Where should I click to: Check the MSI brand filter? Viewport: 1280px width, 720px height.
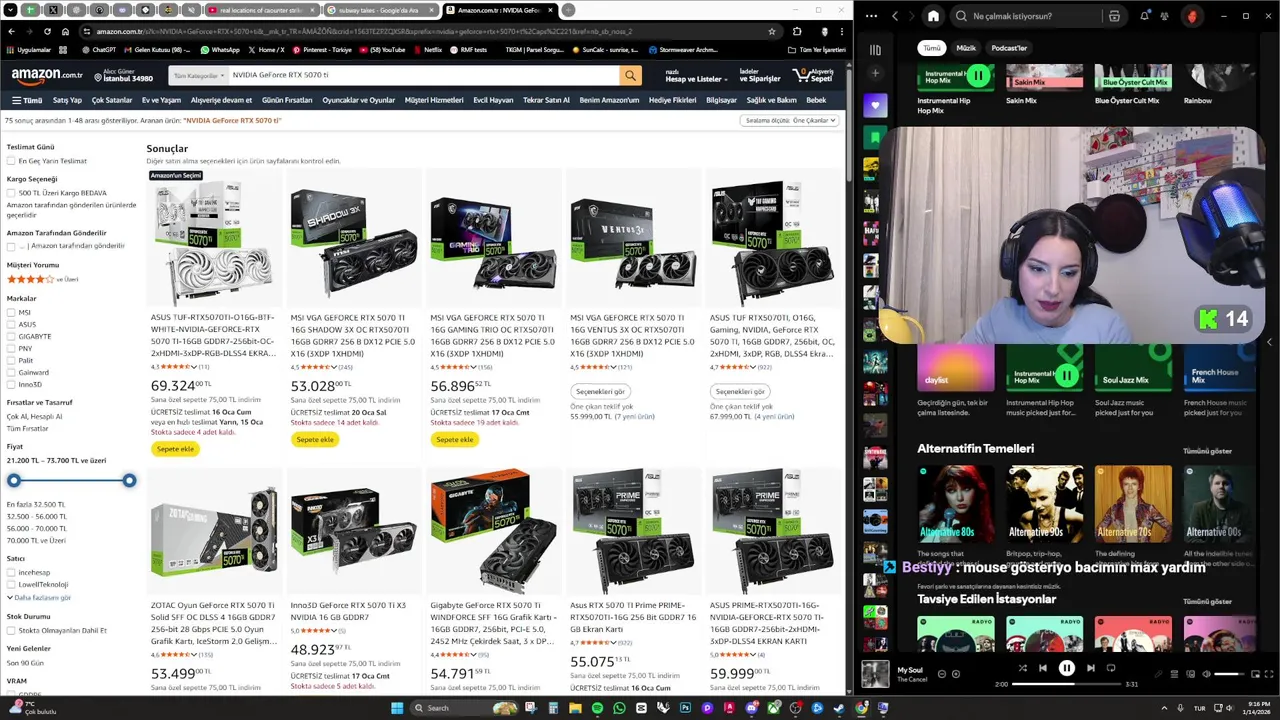point(10,312)
